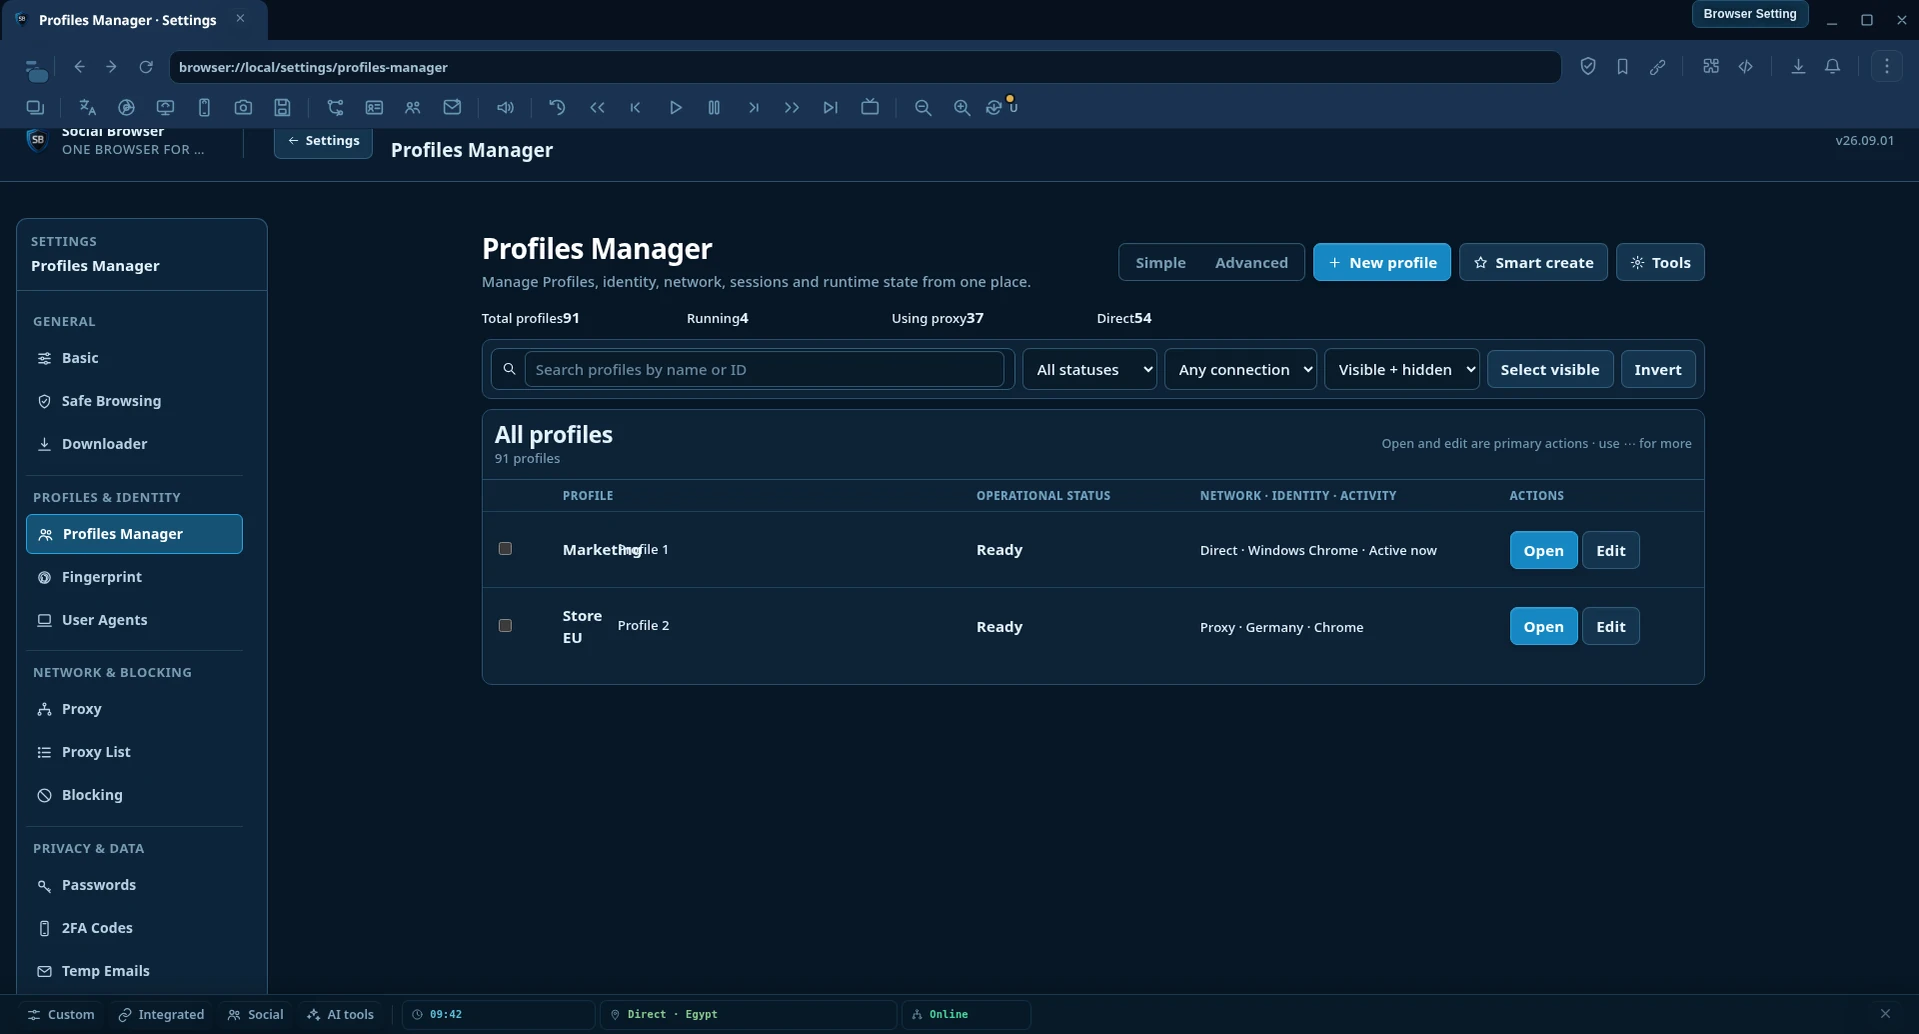Click the translate page icon in toolbar
This screenshot has height=1034, width=1919.
87,107
